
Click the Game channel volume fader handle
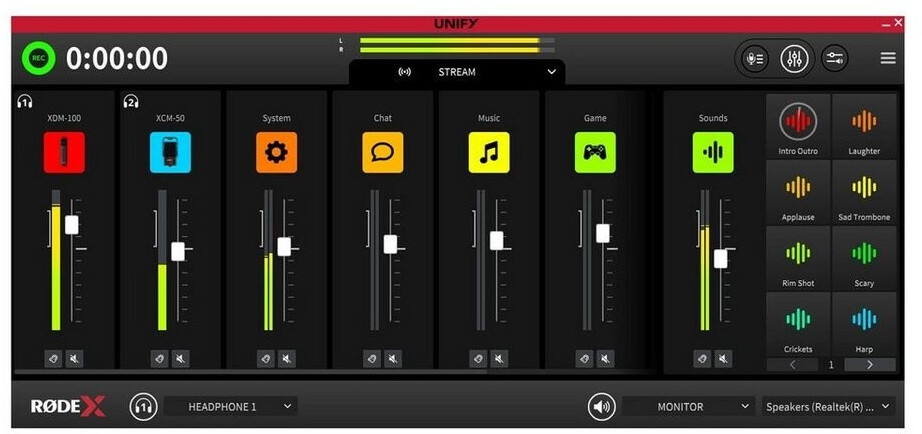click(x=603, y=233)
